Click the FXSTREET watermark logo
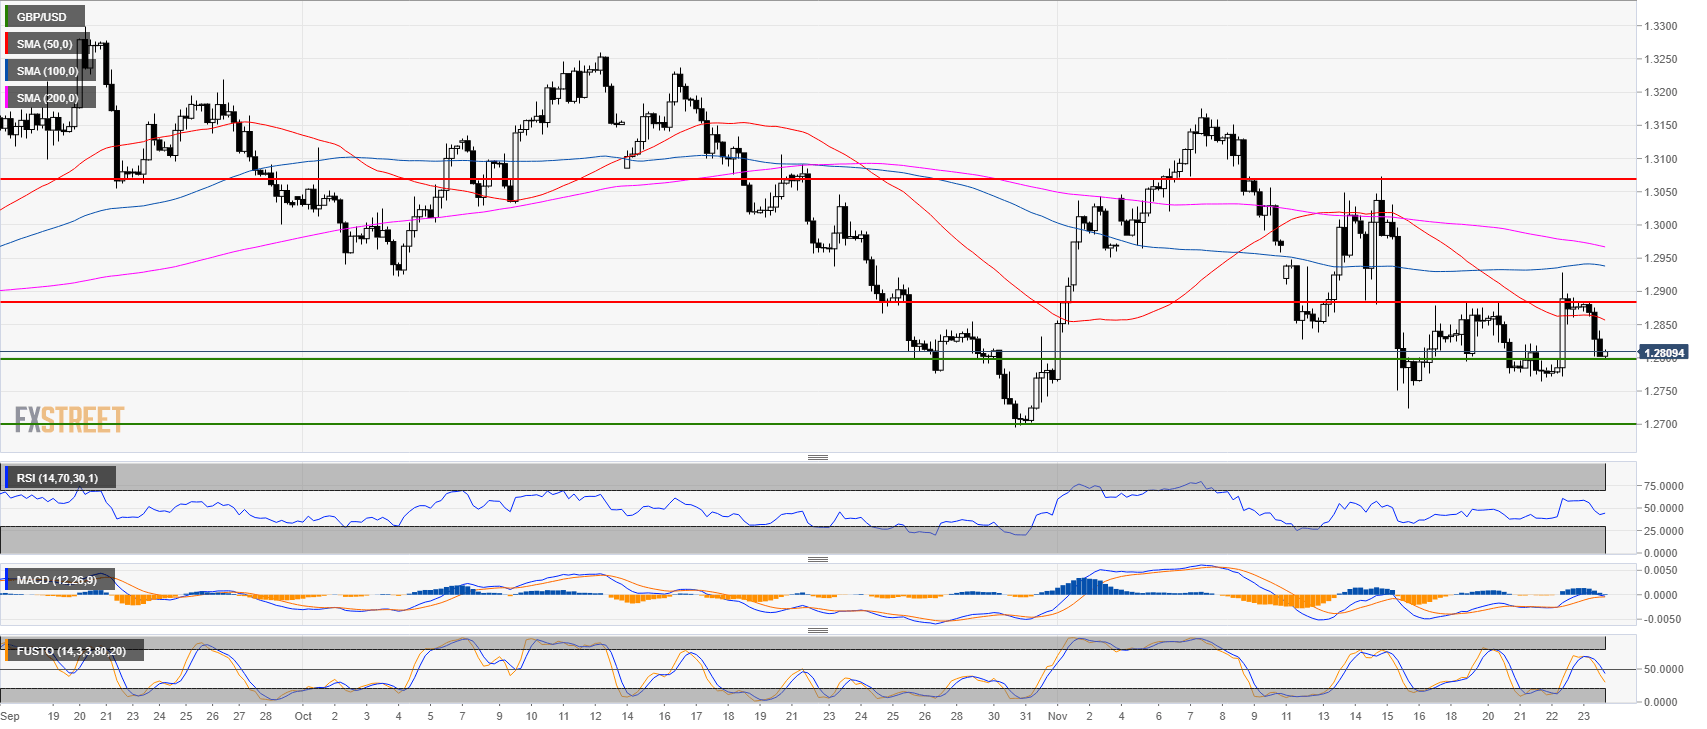This screenshot has width=1707, height=729. click(69, 420)
